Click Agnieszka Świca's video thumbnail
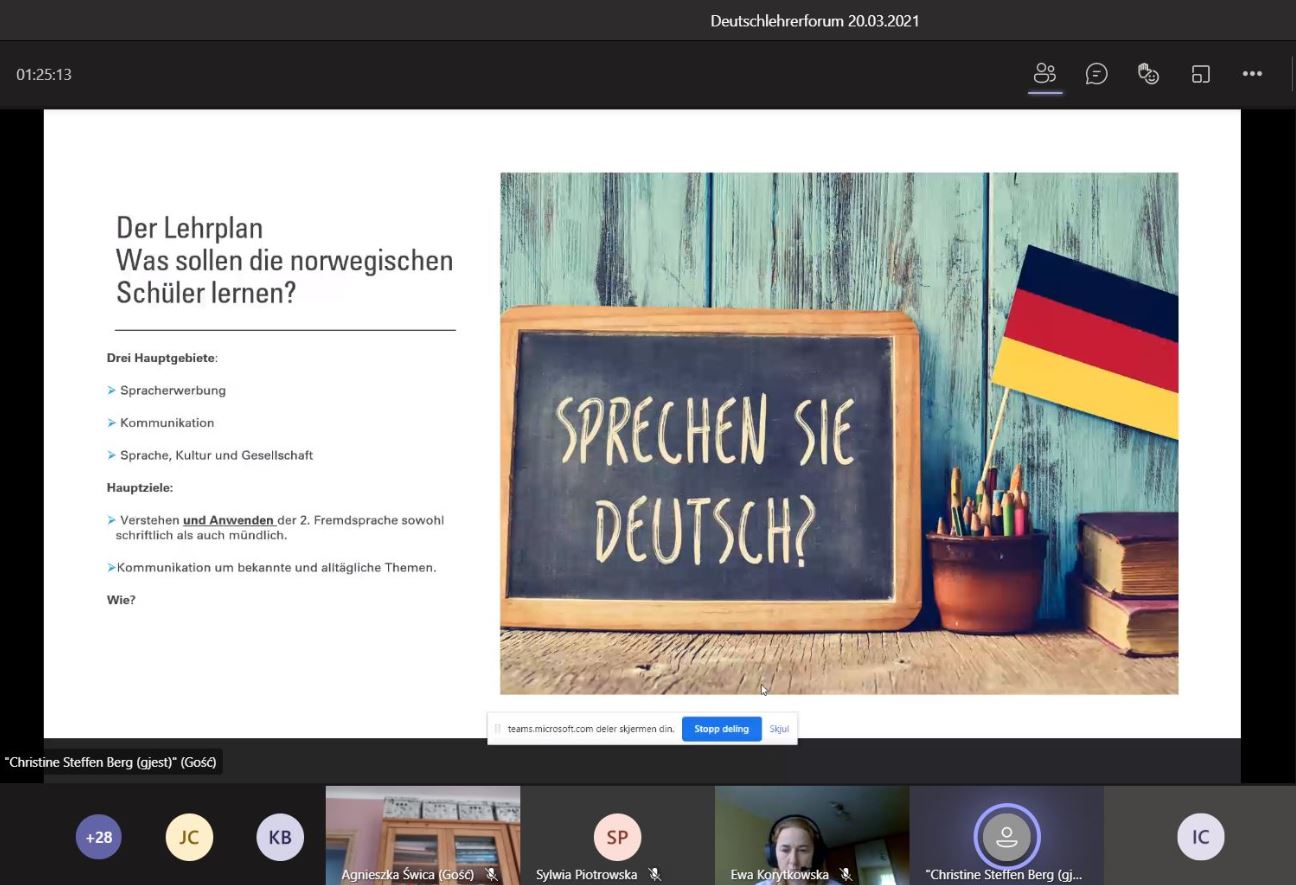 pos(423,835)
